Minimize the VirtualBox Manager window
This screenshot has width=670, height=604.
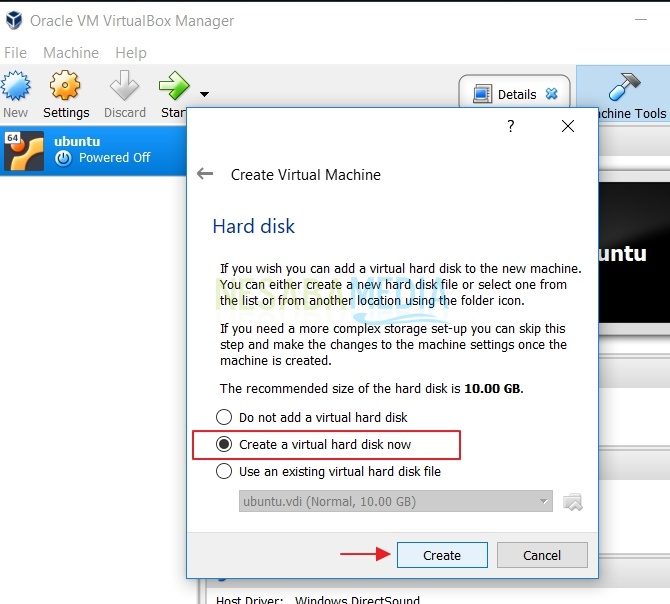pos(641,20)
